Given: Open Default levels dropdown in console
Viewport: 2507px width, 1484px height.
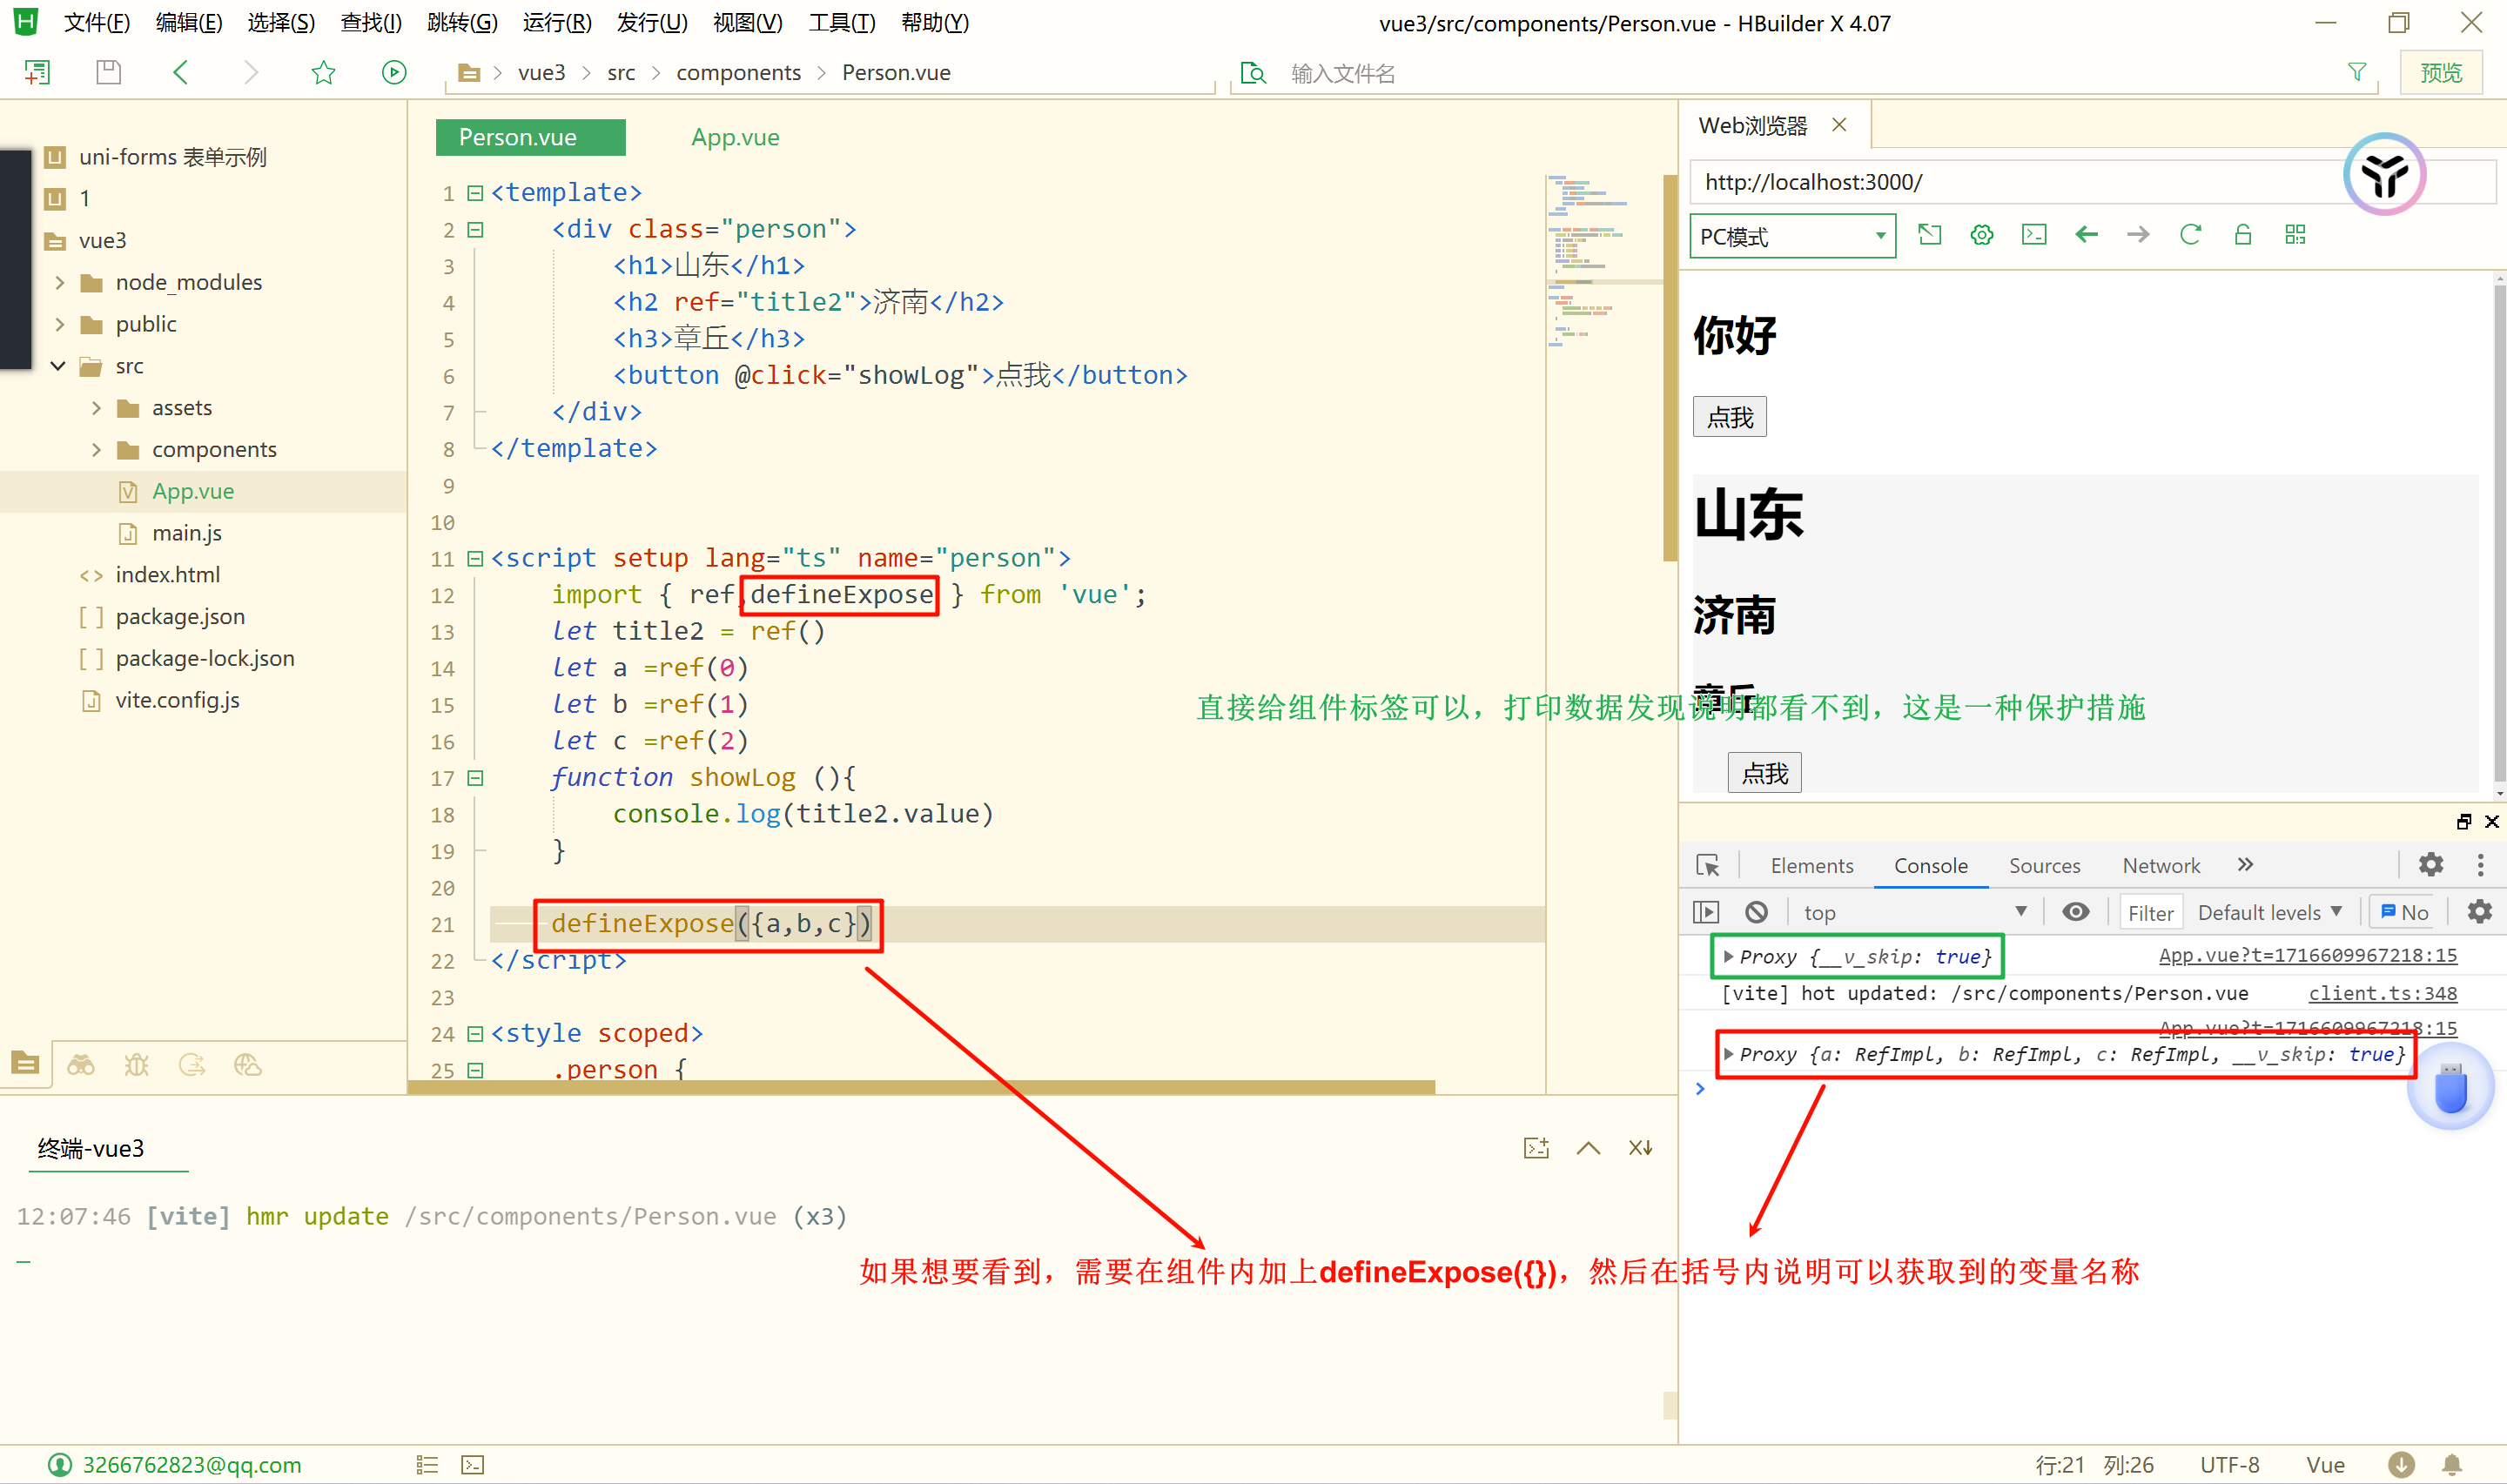Looking at the screenshot, I should pos(2269,912).
